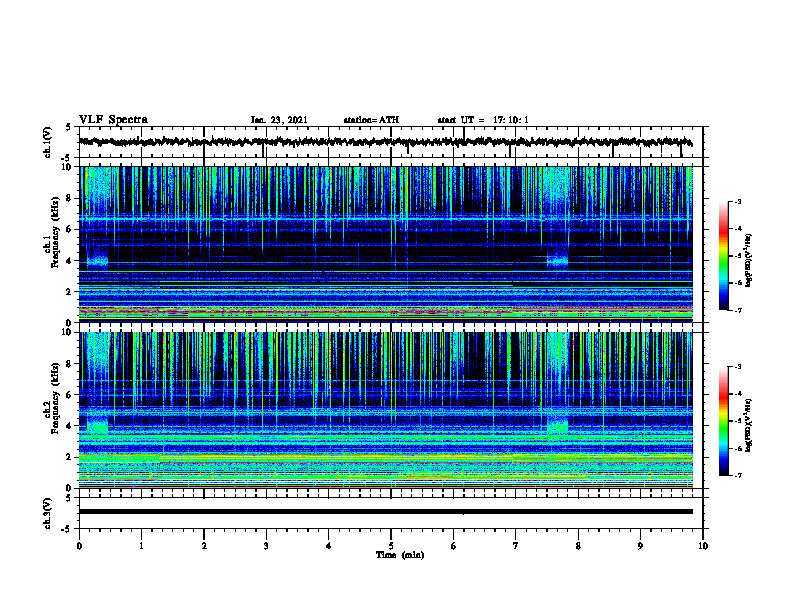Click the "-7" tick on ch.1 colorbar
792x612 pixels.
click(738, 310)
